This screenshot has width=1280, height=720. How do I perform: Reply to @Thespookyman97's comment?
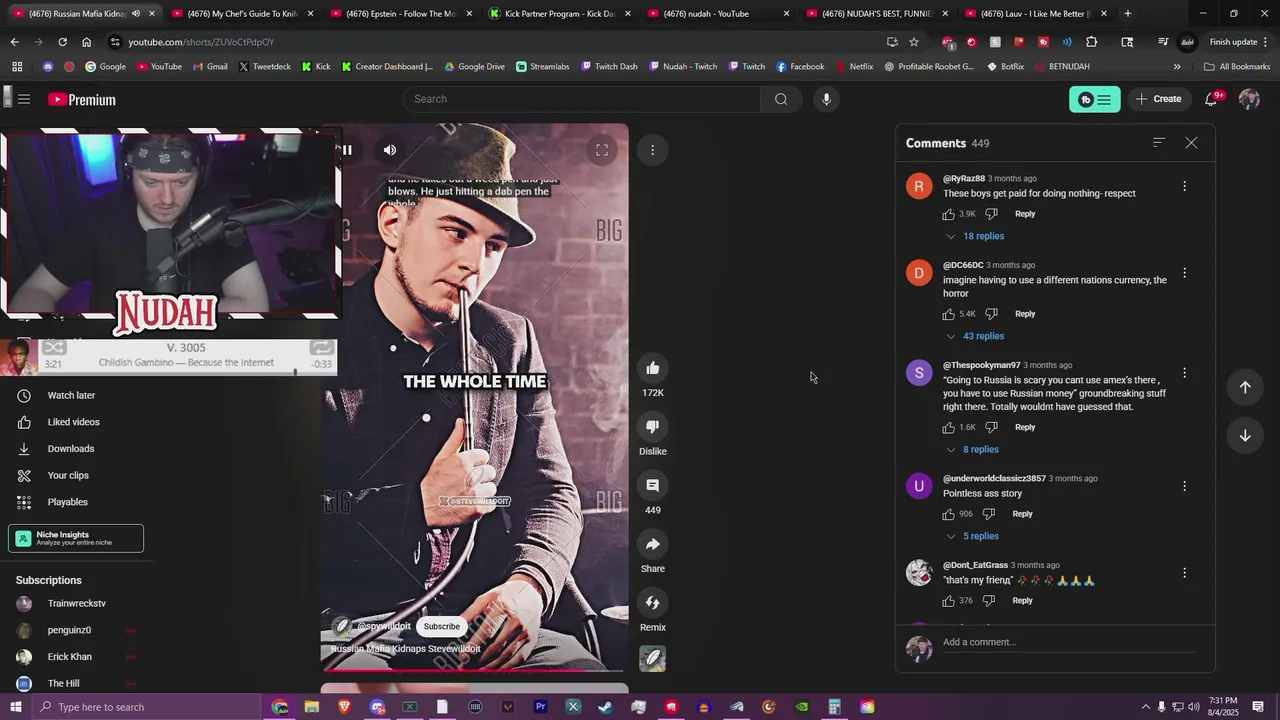(1025, 427)
